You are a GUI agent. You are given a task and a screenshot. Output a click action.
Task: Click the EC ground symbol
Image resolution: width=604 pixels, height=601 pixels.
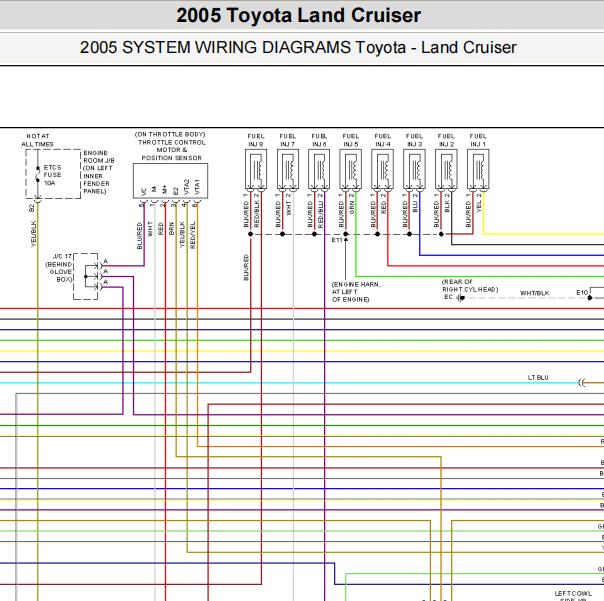(x=460, y=298)
